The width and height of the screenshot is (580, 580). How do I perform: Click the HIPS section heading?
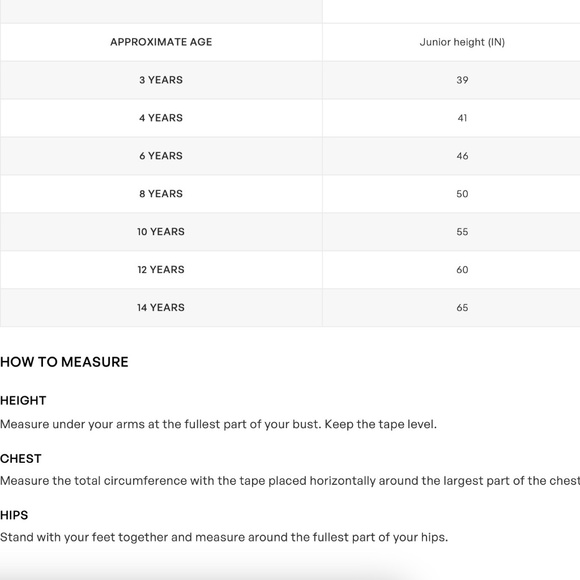click(14, 515)
